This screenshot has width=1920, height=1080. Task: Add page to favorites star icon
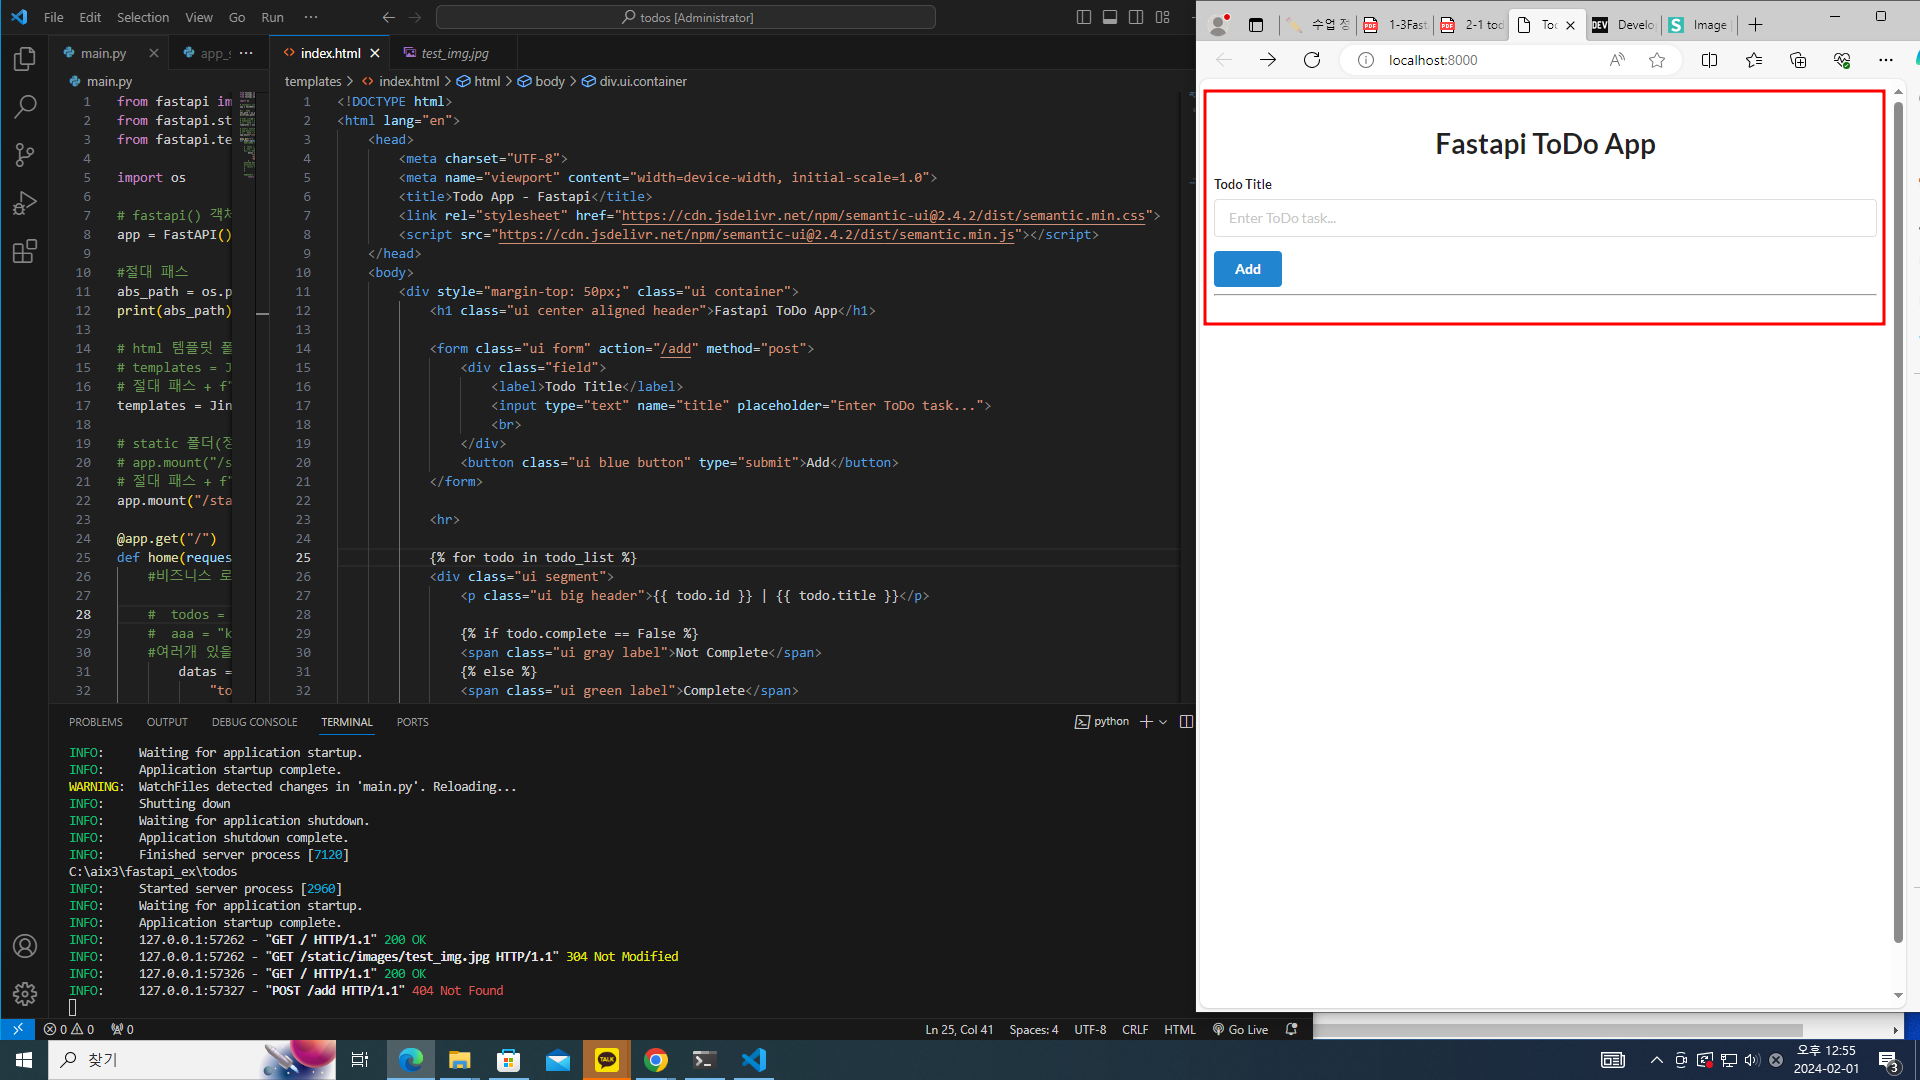pos(1657,60)
